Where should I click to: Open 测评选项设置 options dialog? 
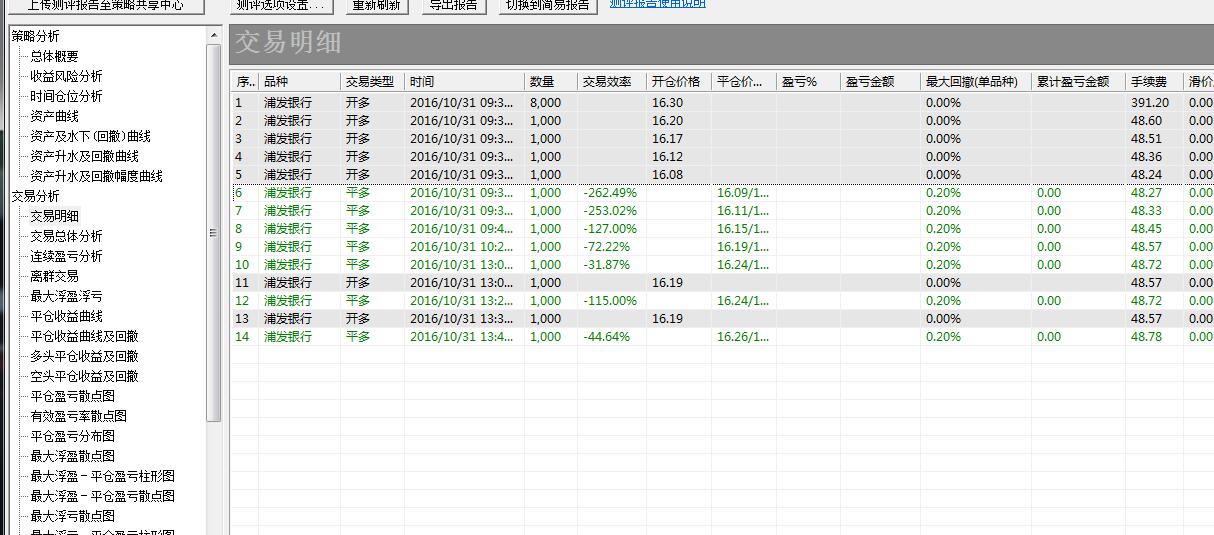tap(281, 5)
